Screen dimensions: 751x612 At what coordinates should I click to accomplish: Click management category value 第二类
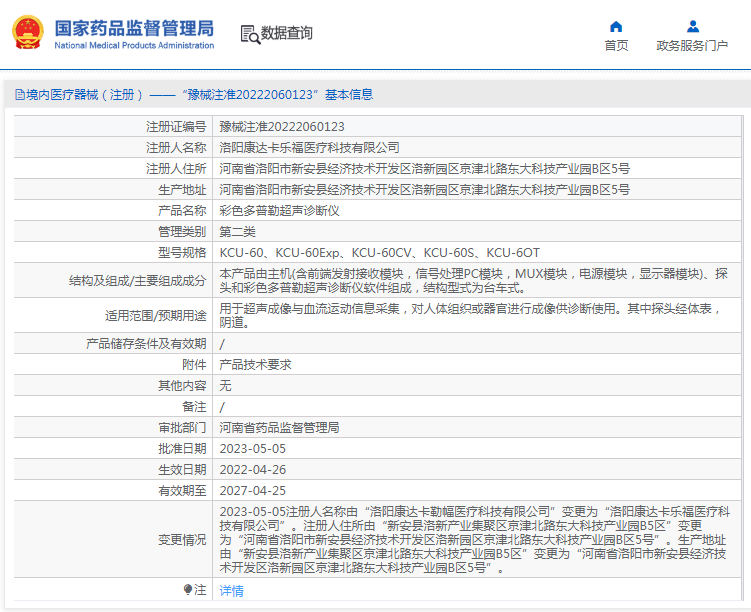click(x=238, y=232)
